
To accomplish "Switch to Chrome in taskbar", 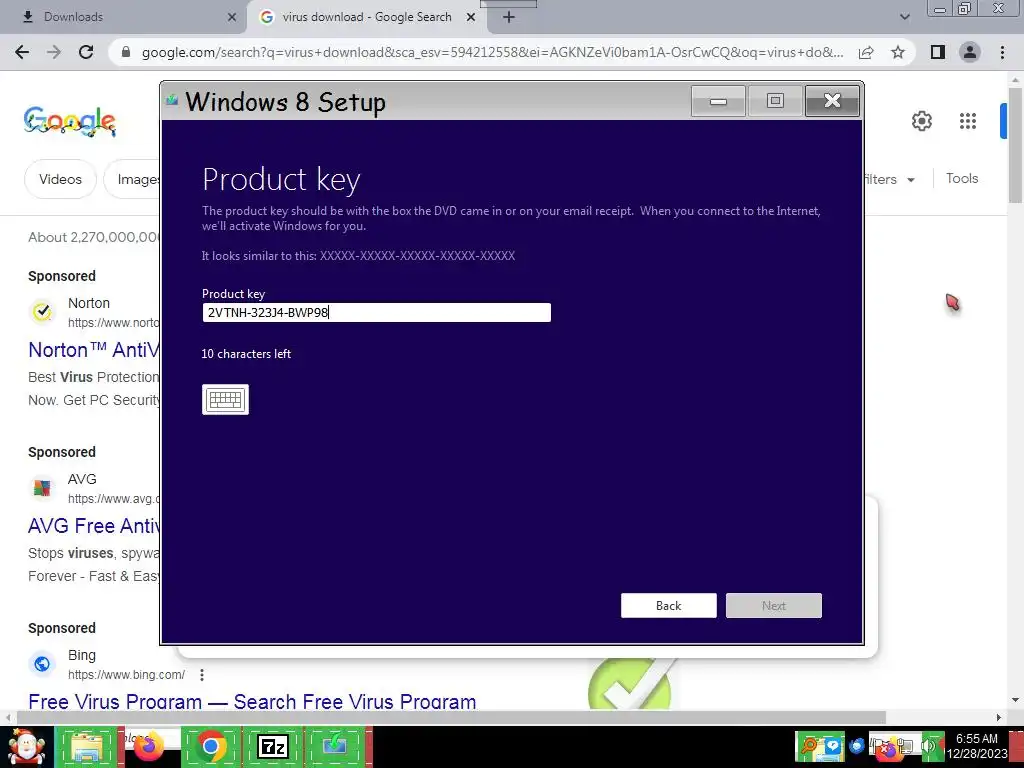I will (x=211, y=746).
